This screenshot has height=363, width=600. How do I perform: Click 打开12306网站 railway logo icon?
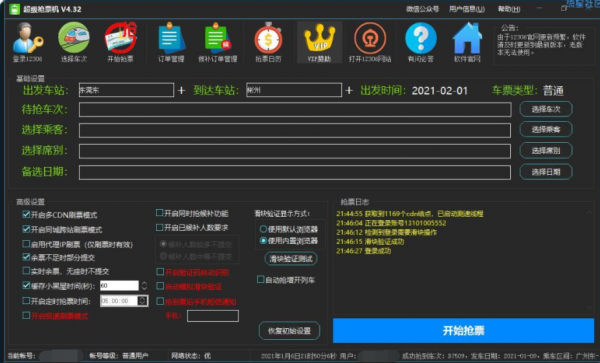(x=370, y=42)
